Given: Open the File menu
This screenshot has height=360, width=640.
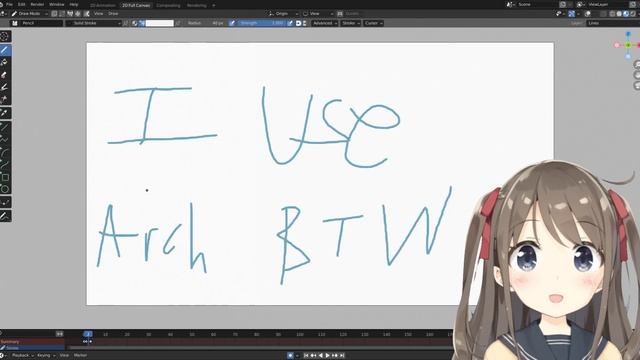Looking at the screenshot, I should click(9, 4).
